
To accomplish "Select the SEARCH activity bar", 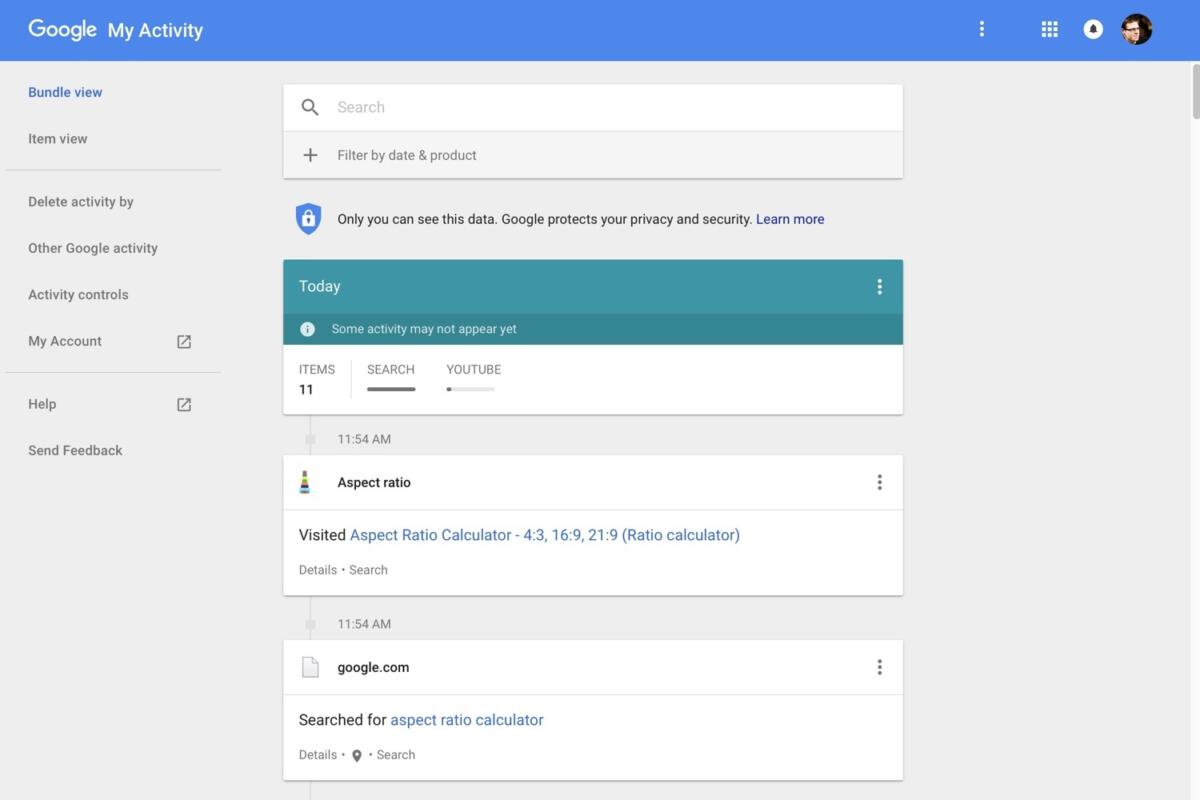I will pyautogui.click(x=391, y=377).
